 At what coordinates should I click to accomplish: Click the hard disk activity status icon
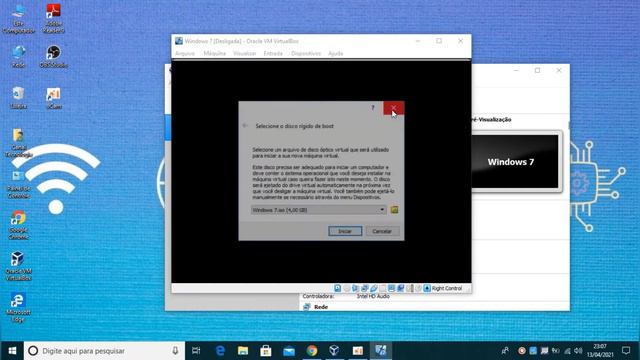(338, 288)
